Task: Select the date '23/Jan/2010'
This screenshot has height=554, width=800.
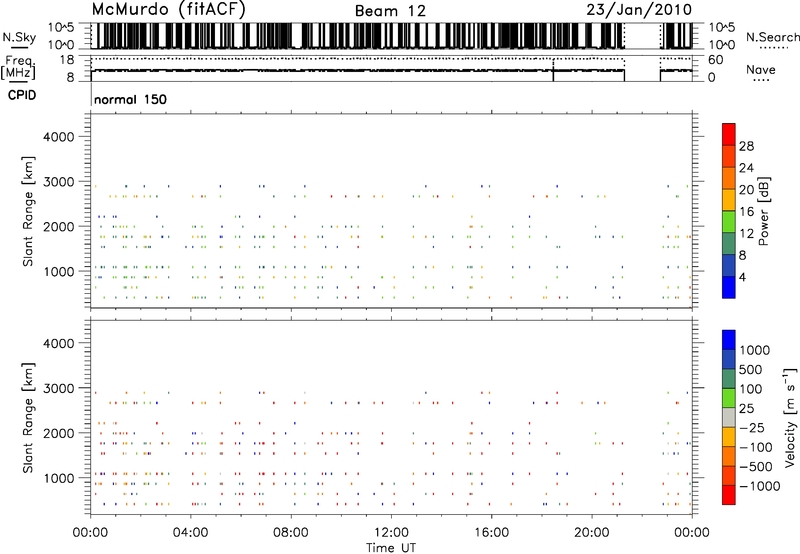Action: (x=639, y=10)
